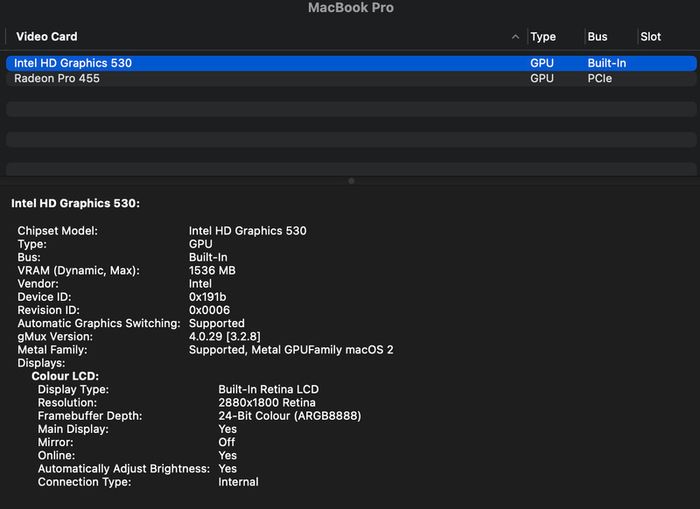Select the Radeon Pro 455 row
700x509 pixels.
click(x=351, y=79)
